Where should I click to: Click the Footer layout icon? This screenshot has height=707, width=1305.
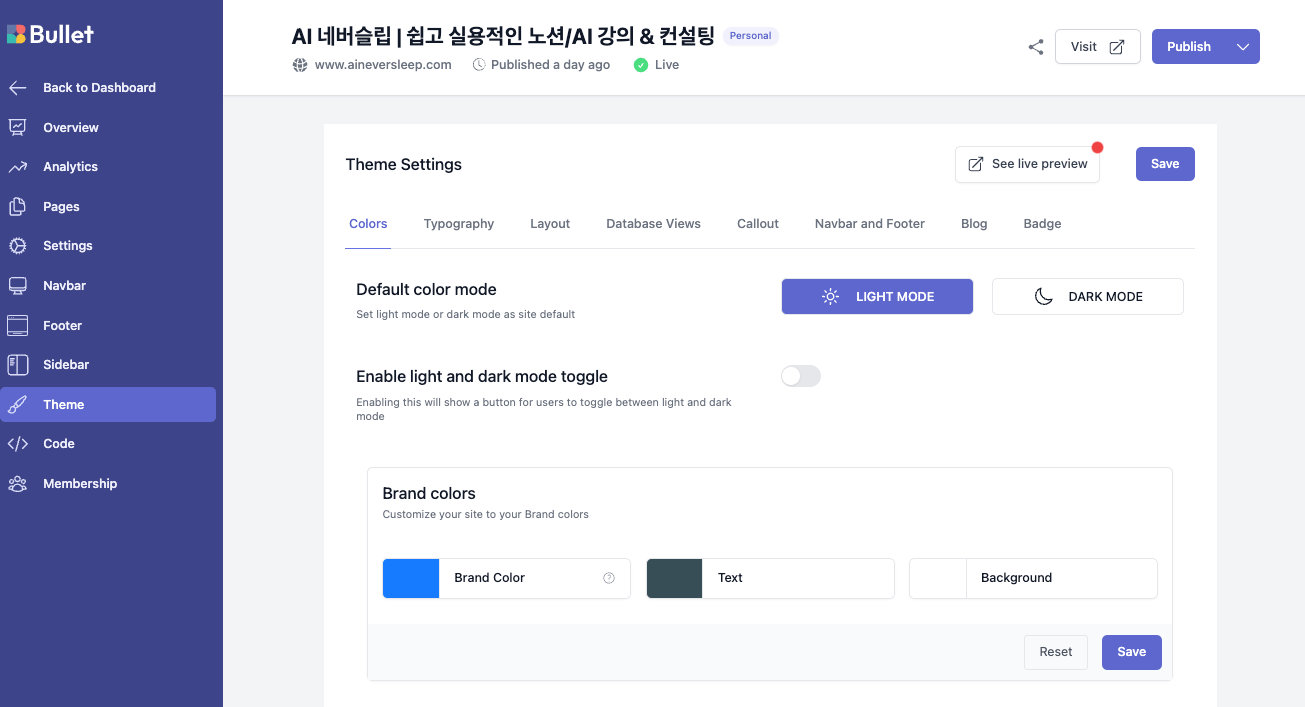[17, 325]
